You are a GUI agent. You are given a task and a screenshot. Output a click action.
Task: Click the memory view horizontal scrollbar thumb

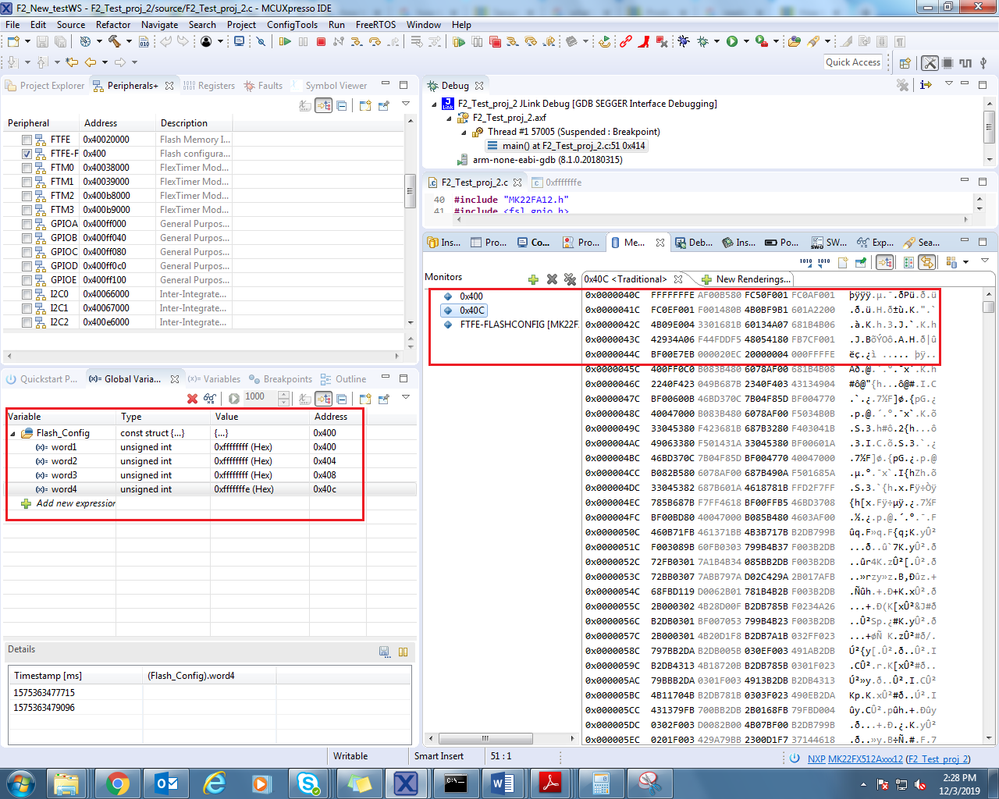click(x=485, y=738)
